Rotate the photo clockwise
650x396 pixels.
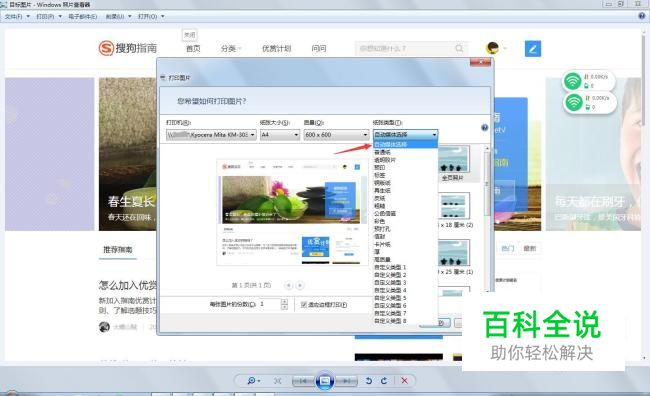384,381
